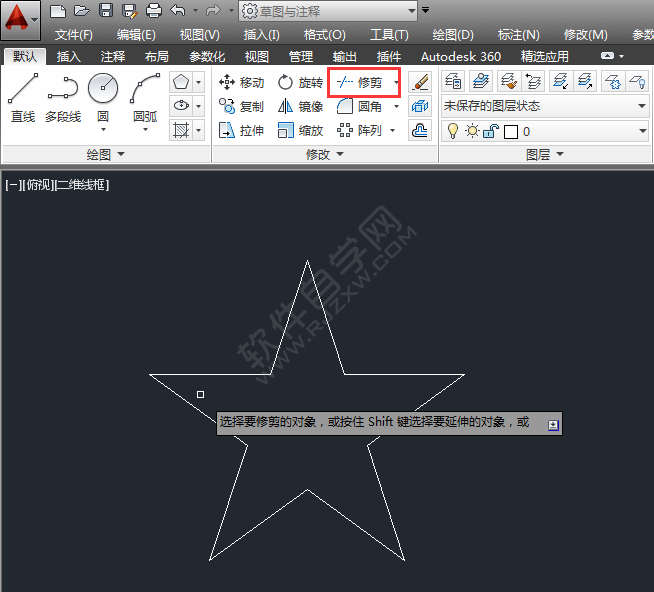Click the Polygon tool icon
This screenshot has width=654, height=592.
181,82
